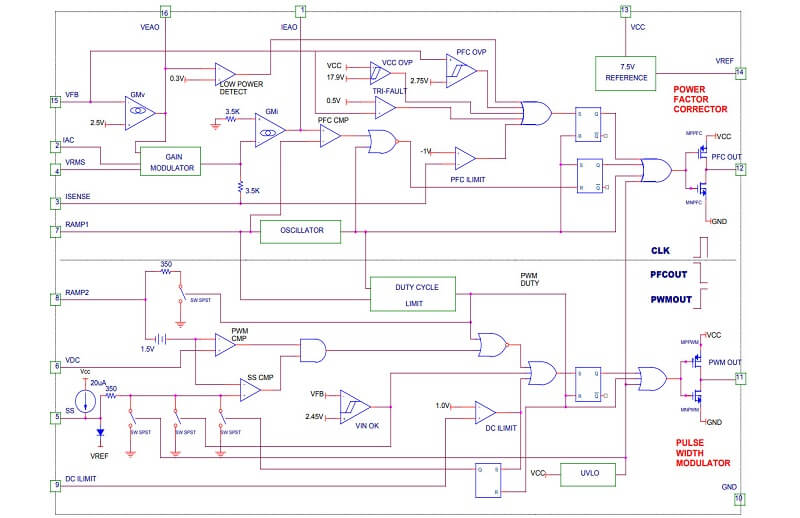
Task: Select the -1V label at PFC ILIMIT
Action: coord(426,151)
